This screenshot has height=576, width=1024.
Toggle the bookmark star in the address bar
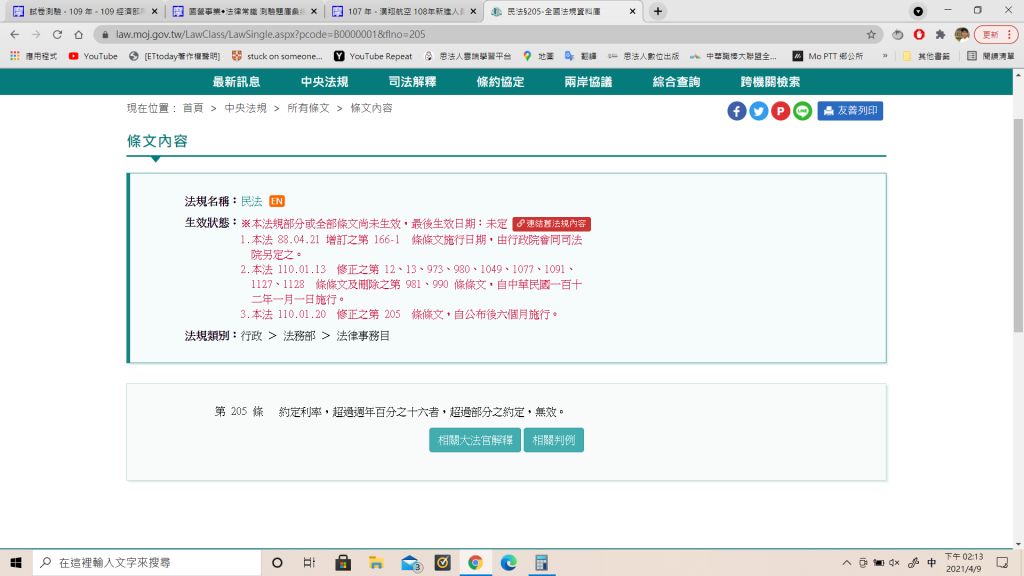[x=870, y=35]
